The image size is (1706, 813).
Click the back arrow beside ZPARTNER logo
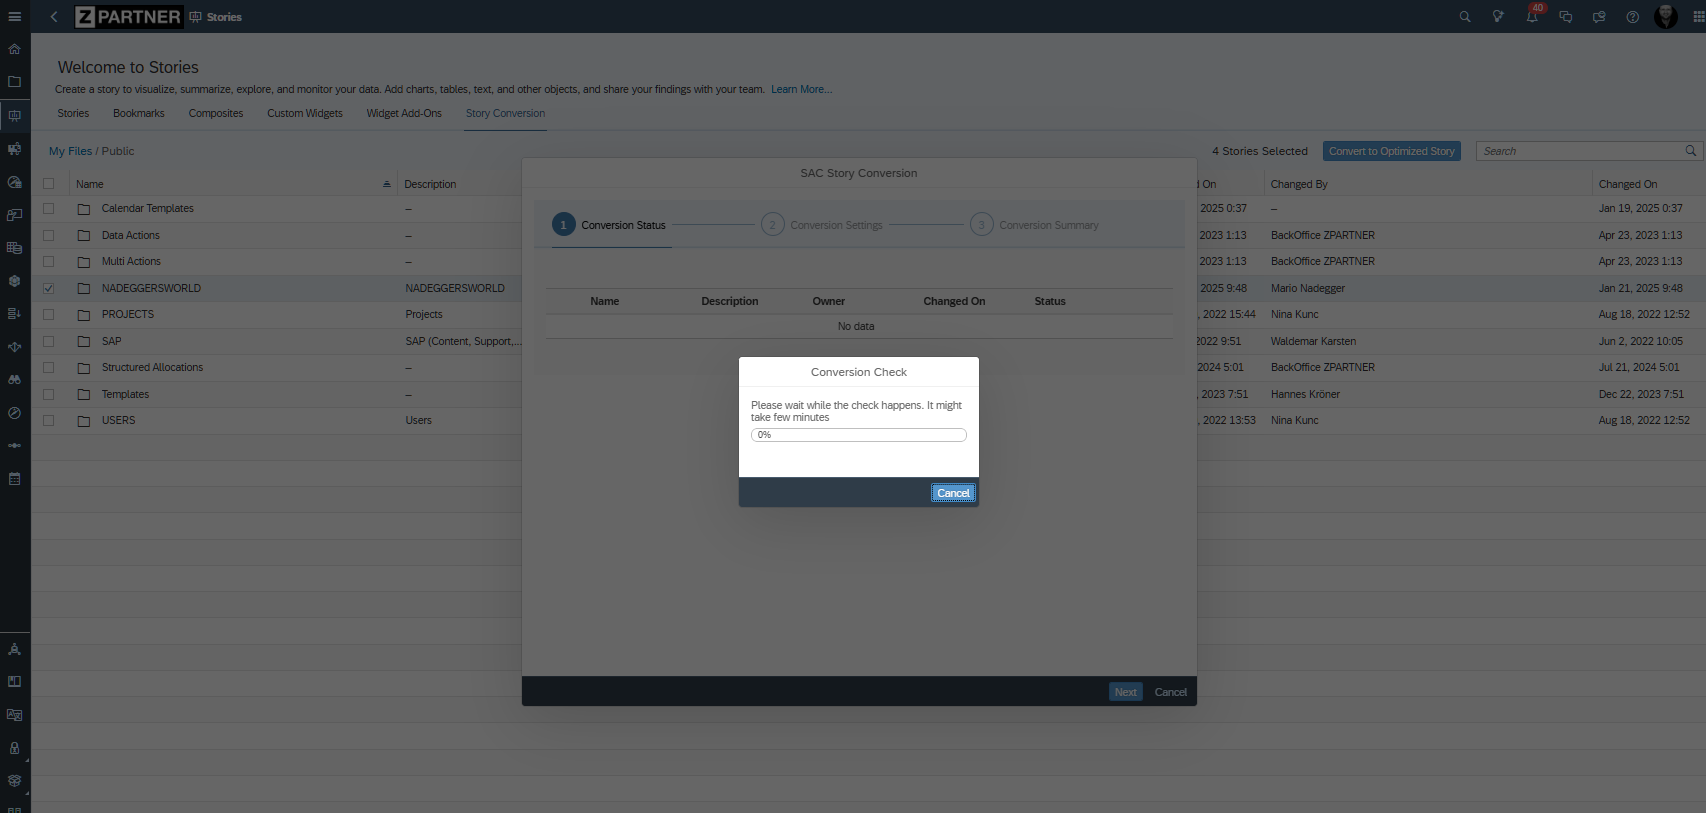54,17
